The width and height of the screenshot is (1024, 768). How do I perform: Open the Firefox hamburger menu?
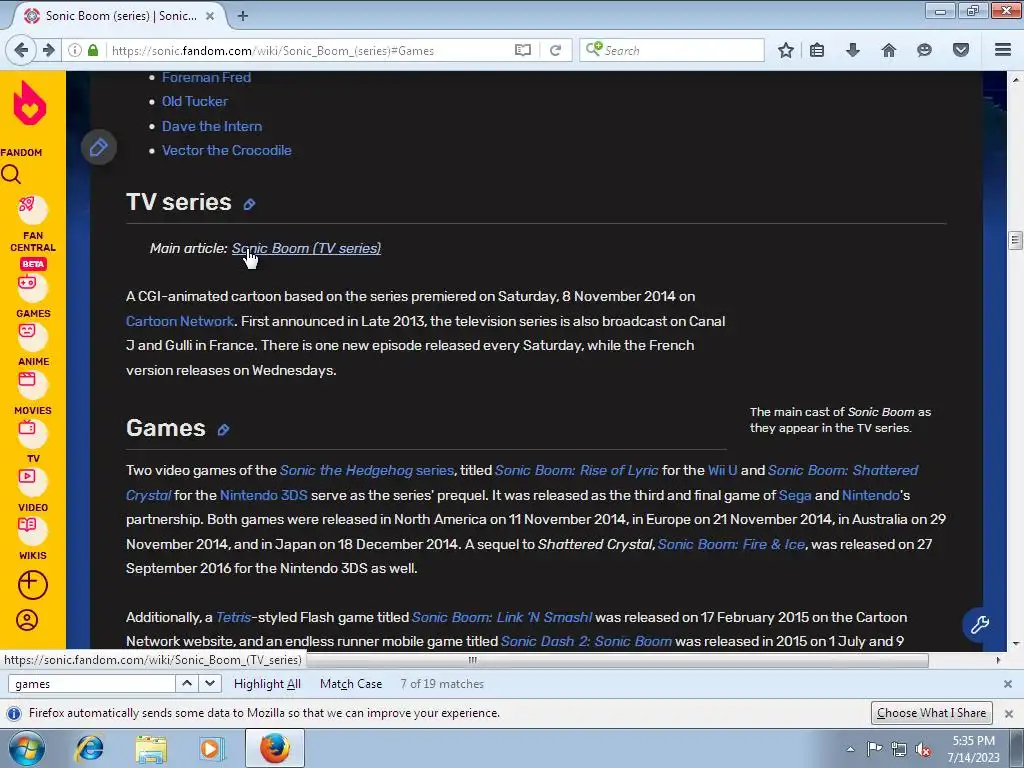coord(1003,50)
